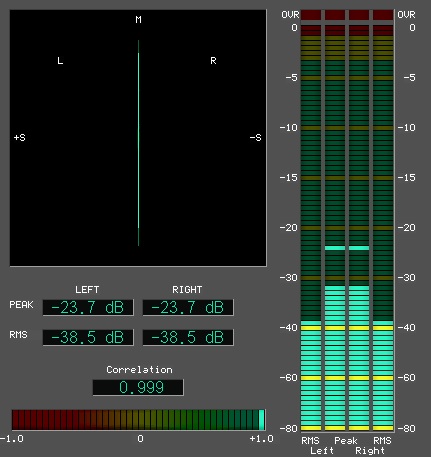The height and width of the screenshot is (457, 431).
Task: Click the +S label on the goniometer
Action: (x=20, y=138)
